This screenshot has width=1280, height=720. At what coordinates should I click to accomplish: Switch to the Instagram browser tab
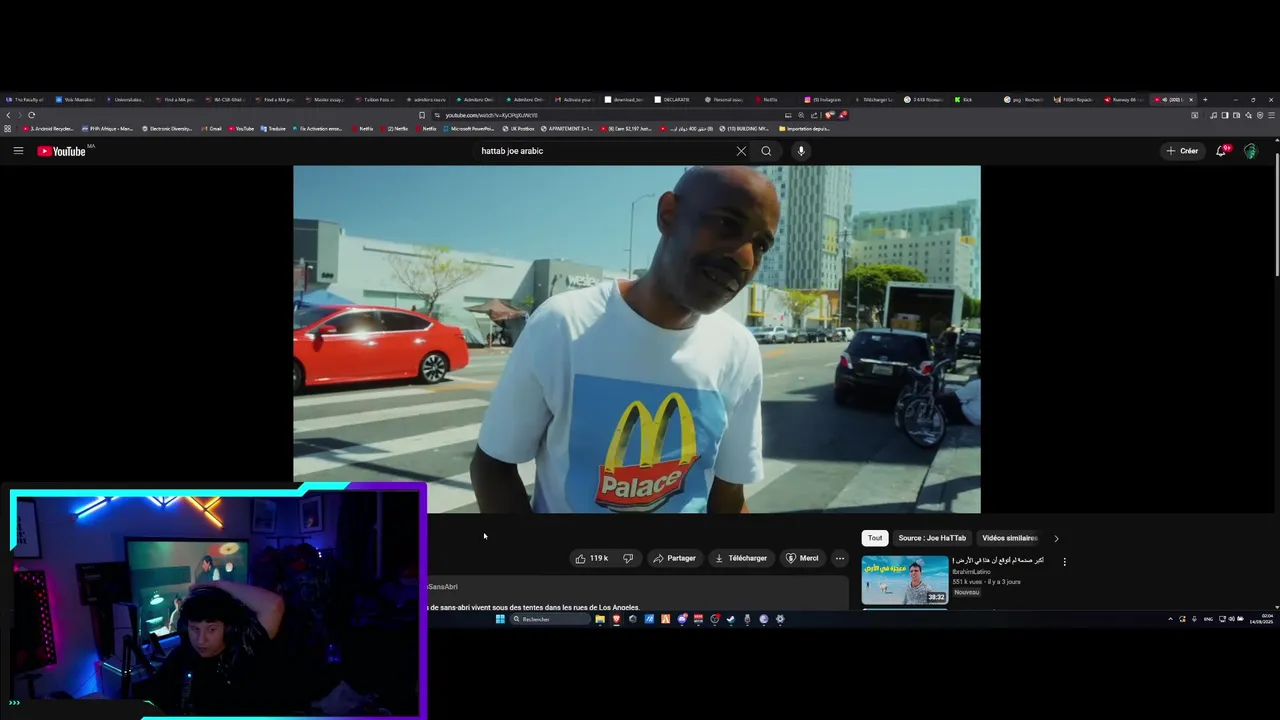pyautogui.click(x=825, y=100)
